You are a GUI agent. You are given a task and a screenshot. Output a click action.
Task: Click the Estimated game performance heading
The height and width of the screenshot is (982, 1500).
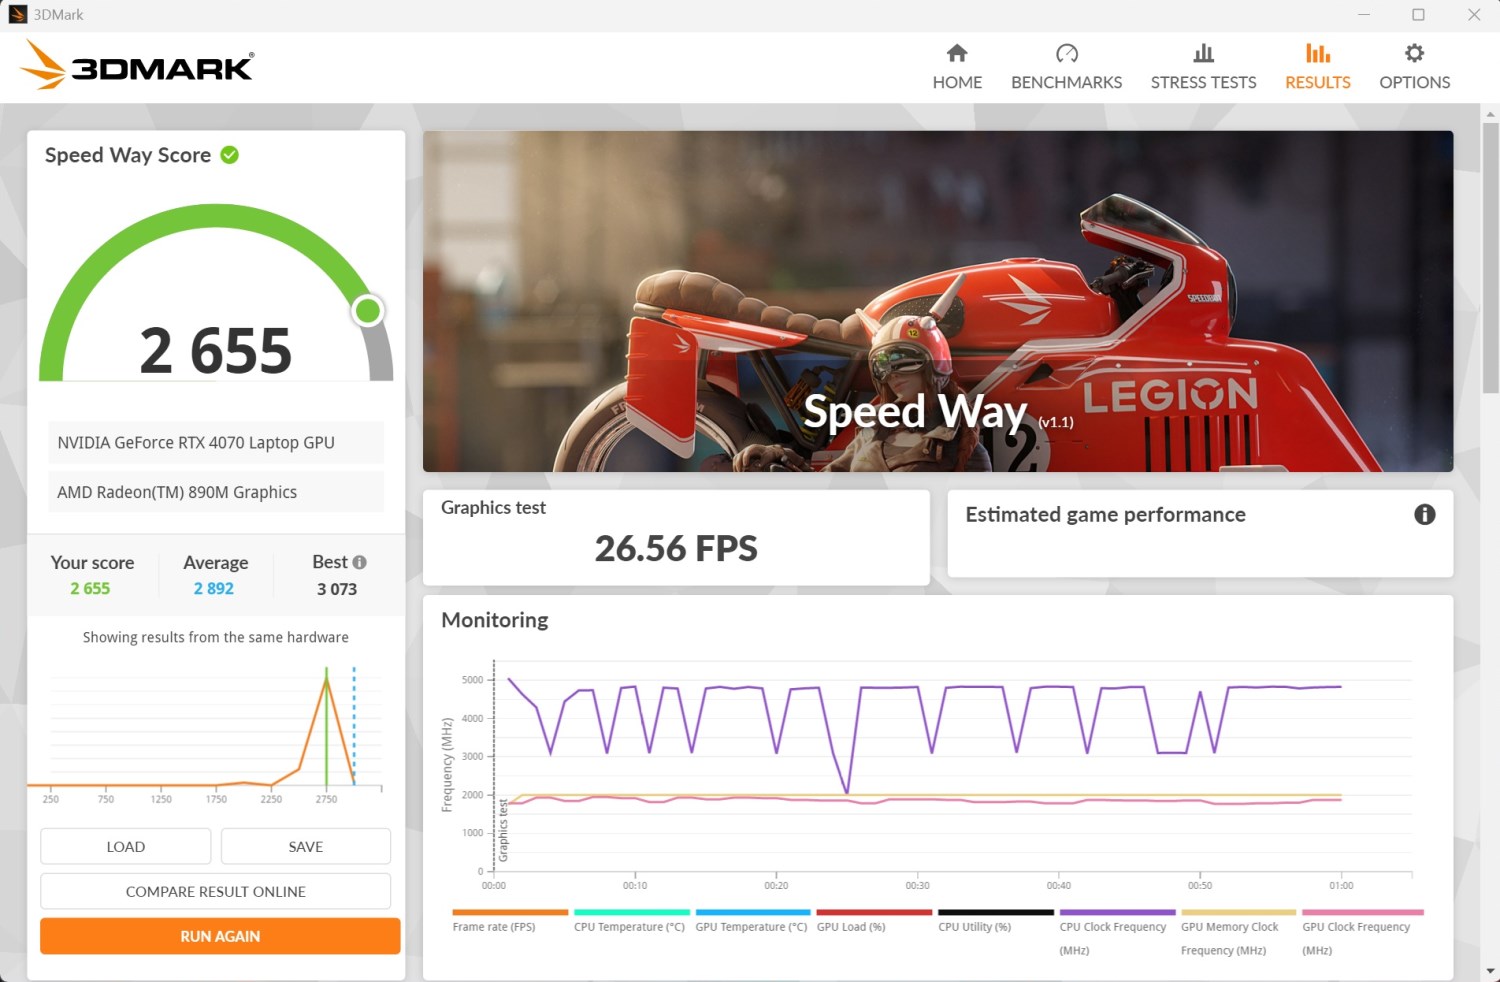[x=1105, y=514]
